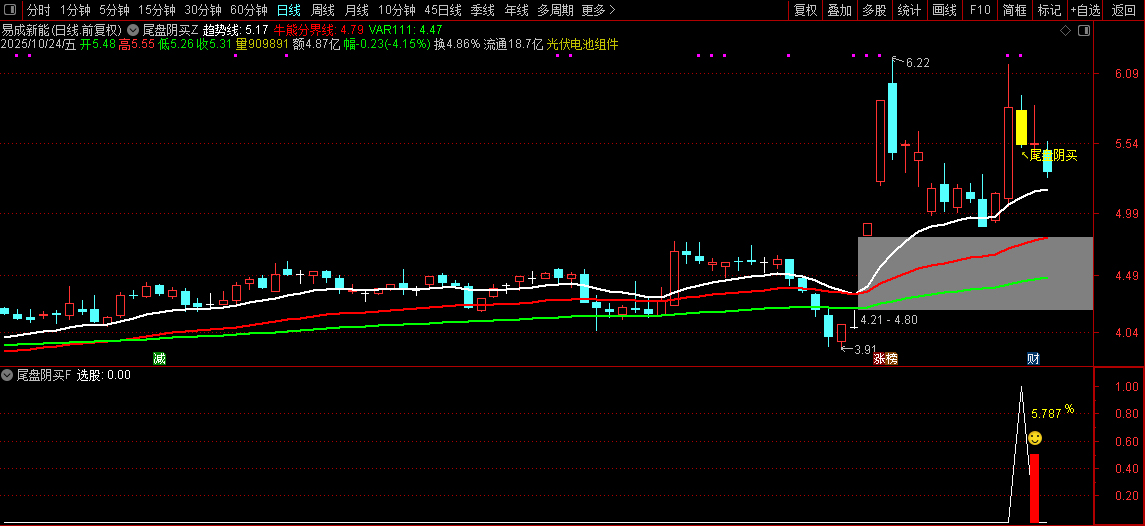Screen dimensions: 1145x526
Task: Click the date 2025/10/24/五 text
Action: click(39, 45)
